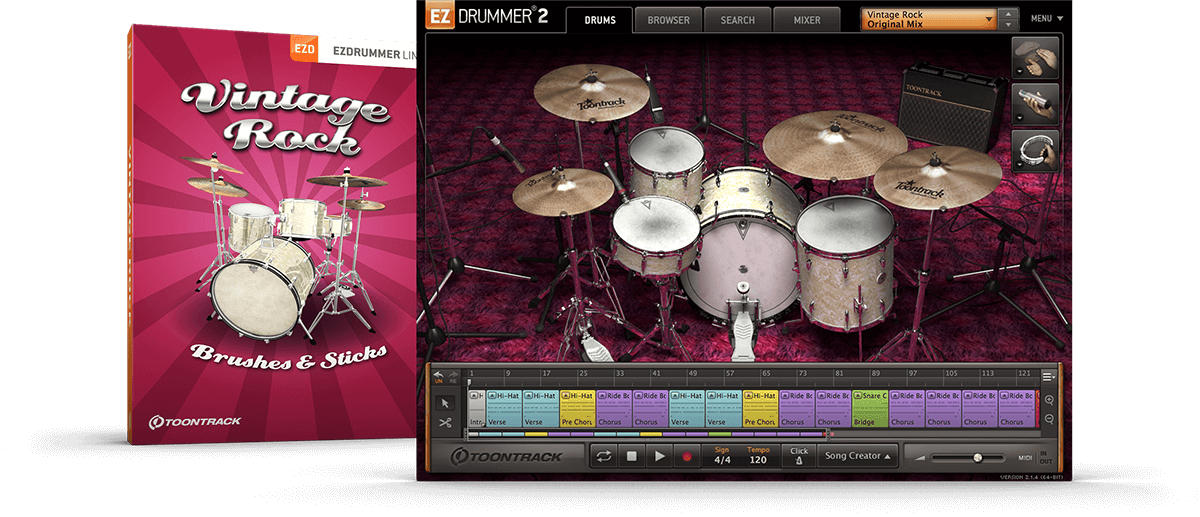Open the Vintage Rock preset dropdown
Image resolution: width=1200 pixels, height=517 pixels.
pos(930,19)
